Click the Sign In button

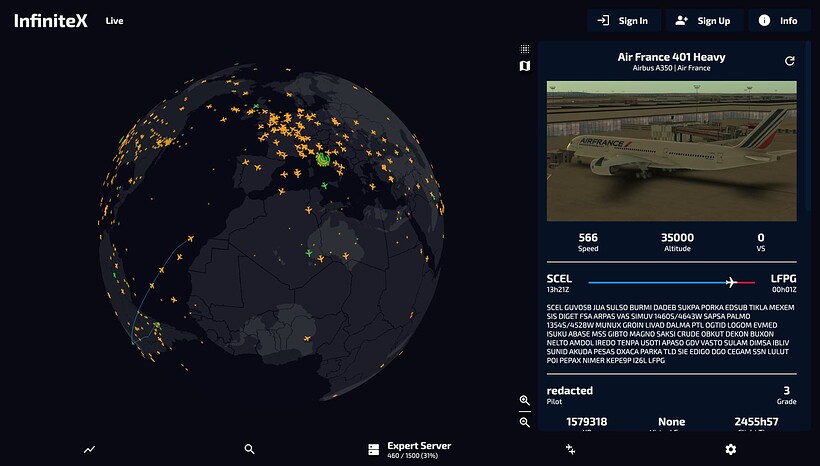coord(624,21)
